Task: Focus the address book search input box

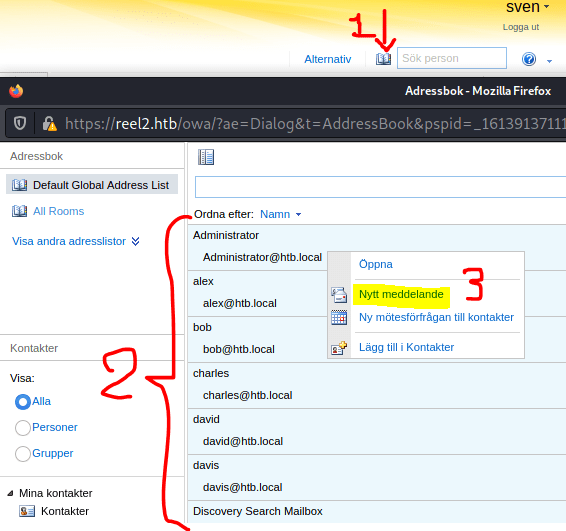Action: click(x=380, y=187)
